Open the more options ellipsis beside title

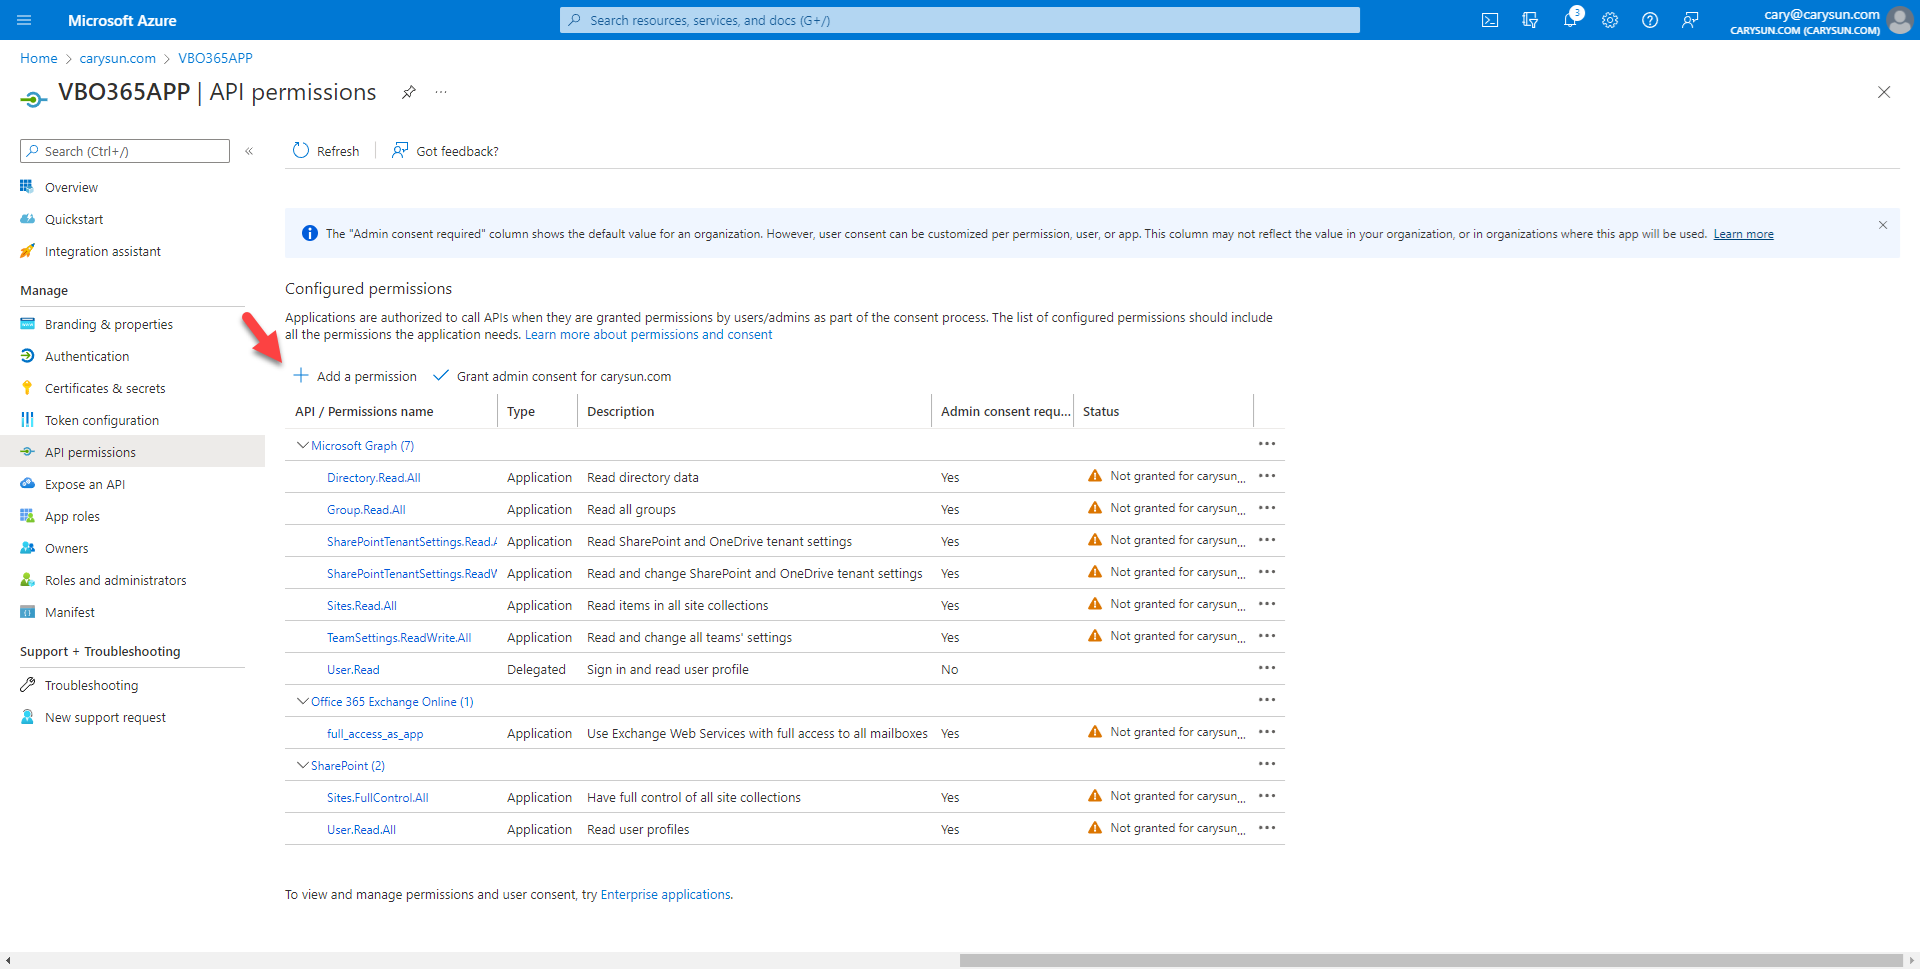[x=441, y=92]
